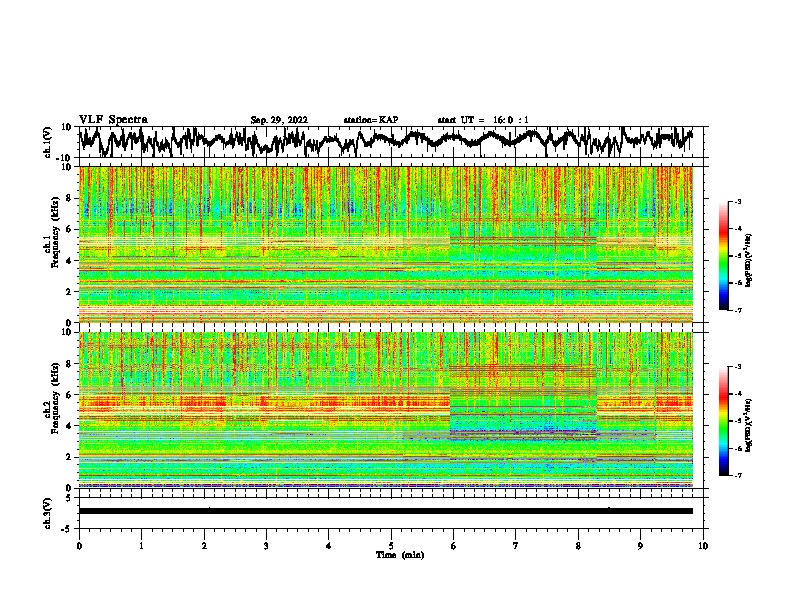
Task: Select the "Sep. 29, 2022" date text
Action: click(x=279, y=120)
